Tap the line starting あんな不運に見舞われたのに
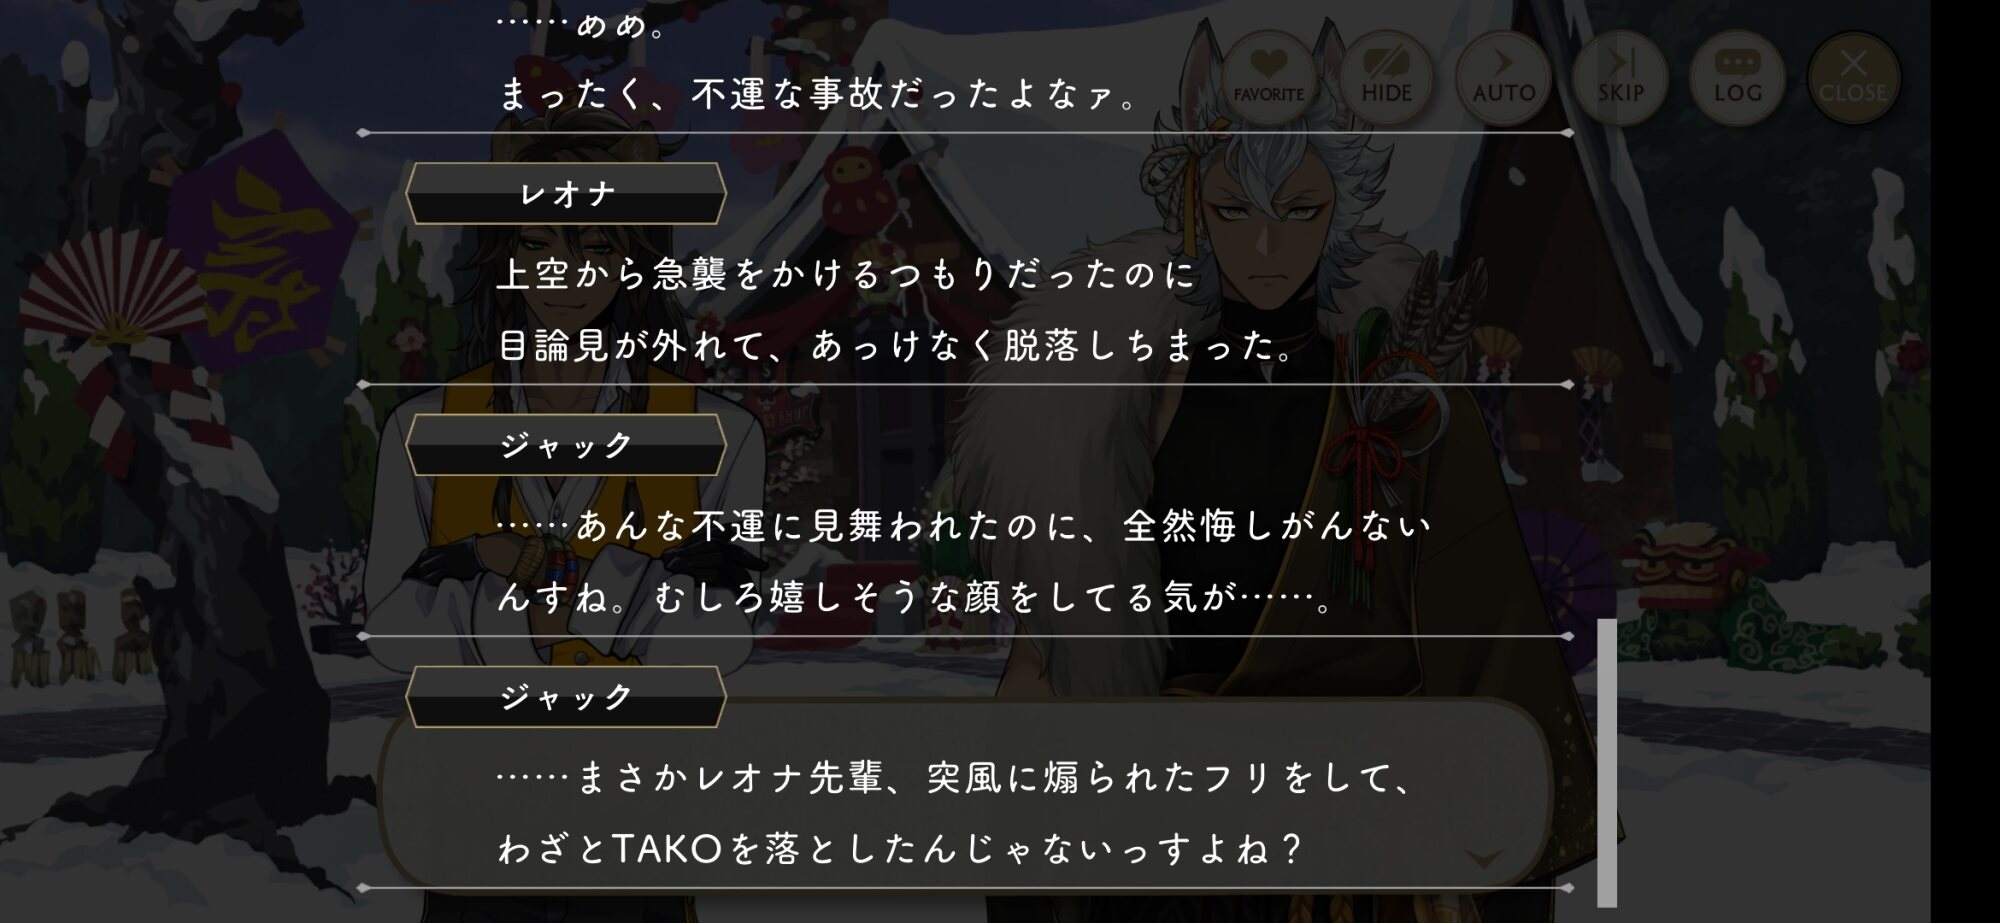The image size is (2000, 923). 964,526
